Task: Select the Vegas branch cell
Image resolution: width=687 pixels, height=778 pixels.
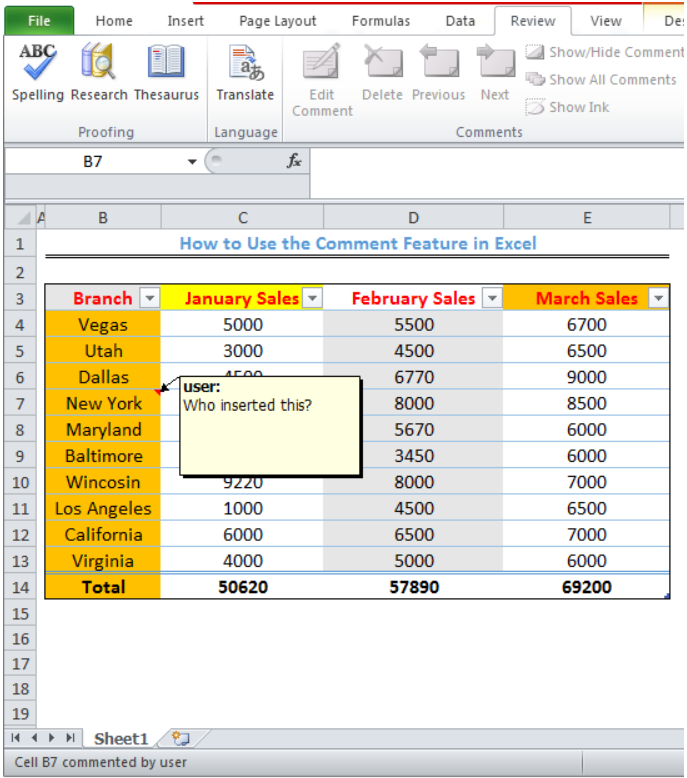Action: click(x=103, y=324)
